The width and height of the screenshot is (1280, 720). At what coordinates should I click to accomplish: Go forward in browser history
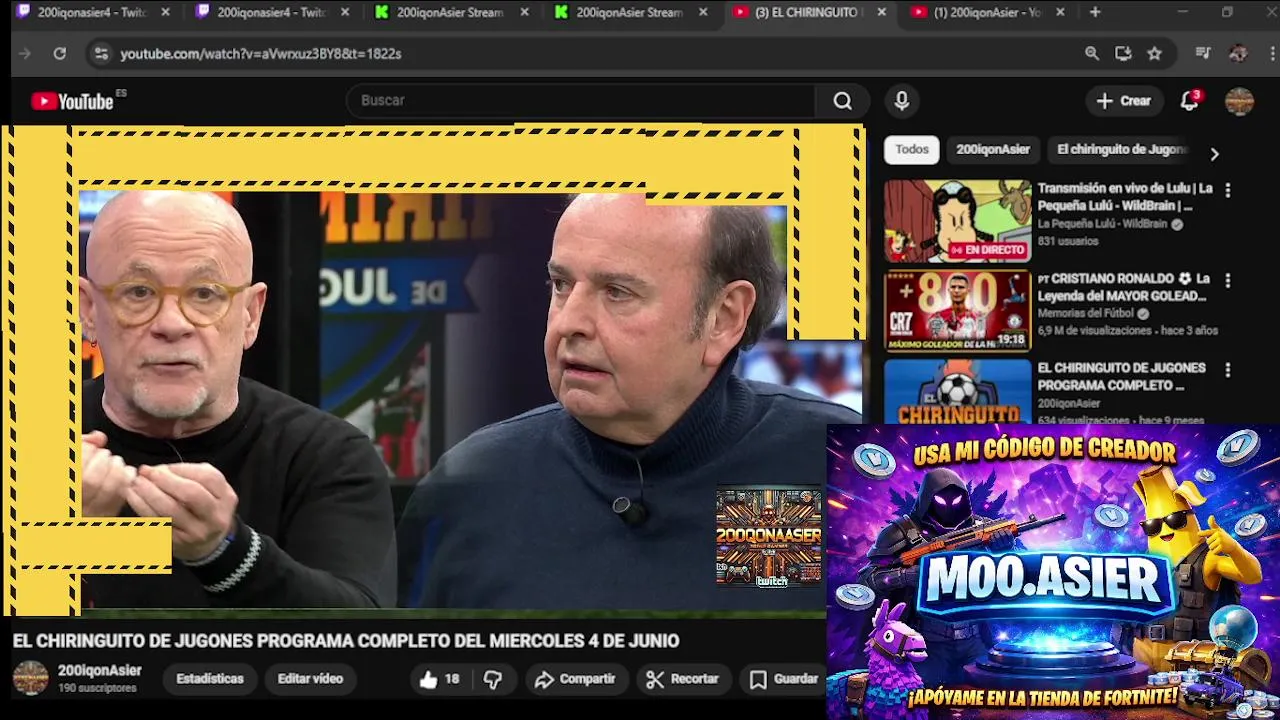(x=25, y=54)
